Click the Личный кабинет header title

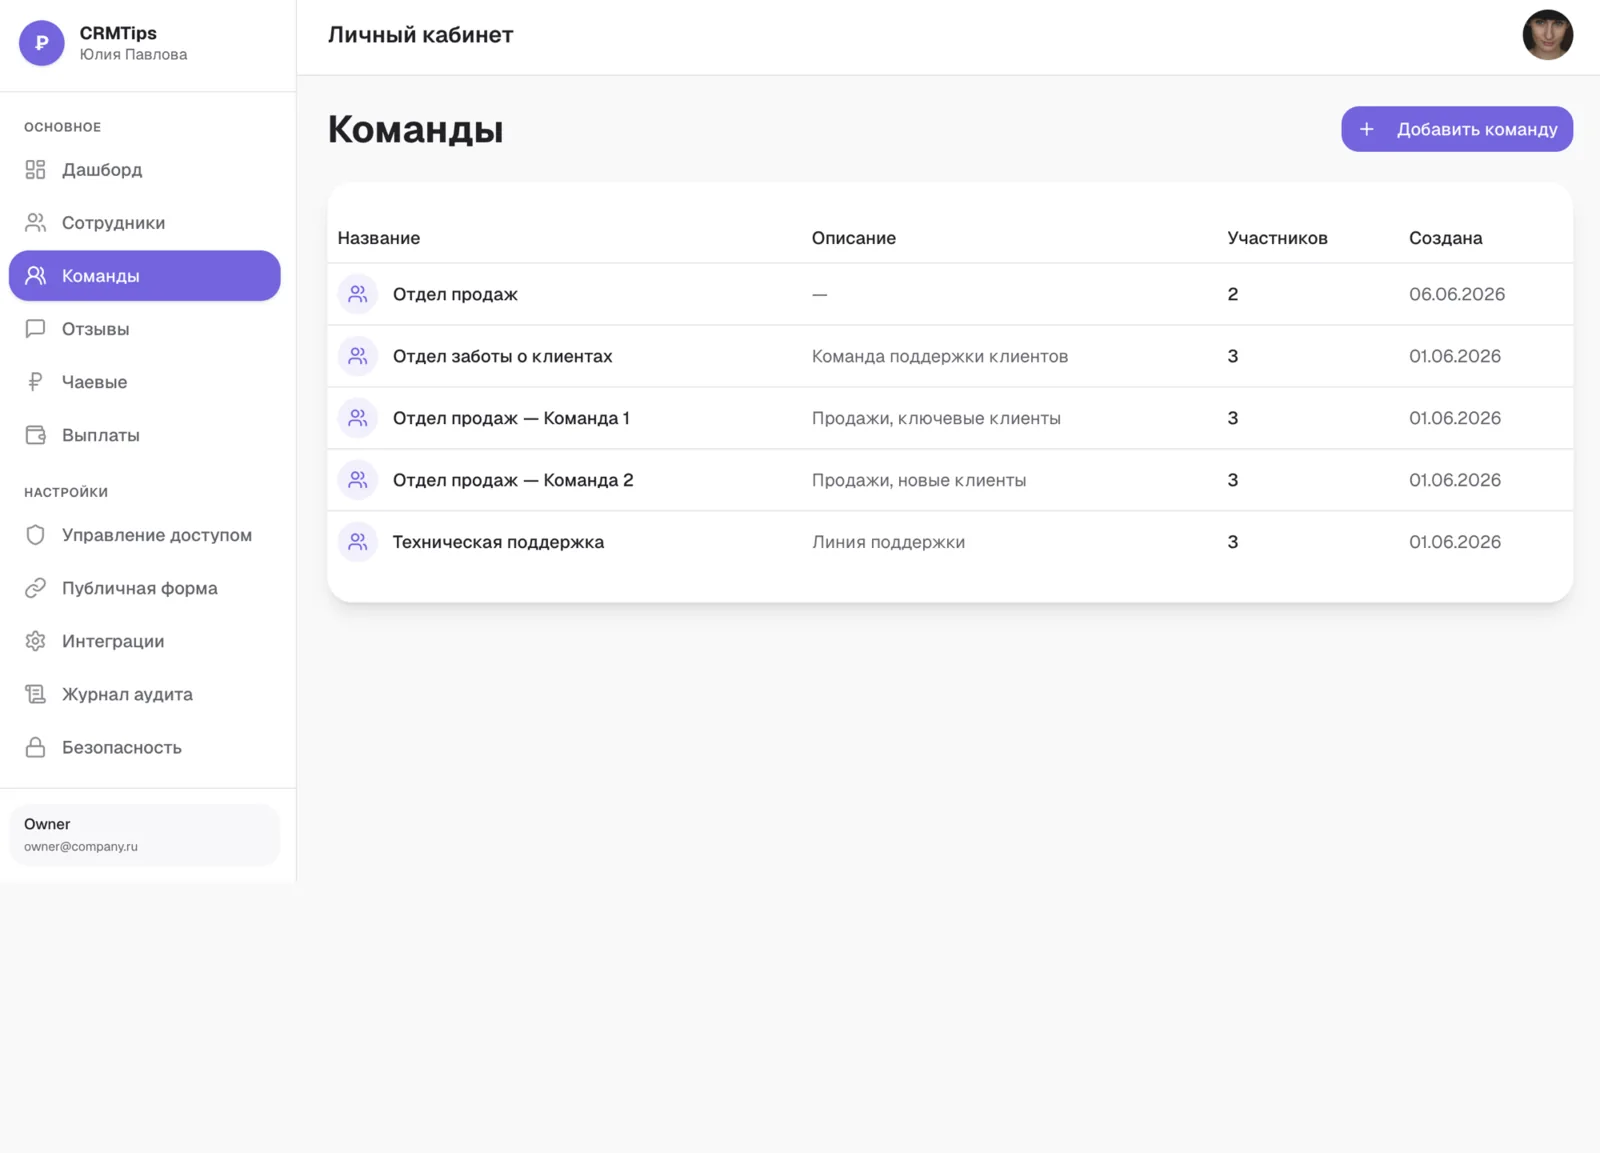(420, 35)
